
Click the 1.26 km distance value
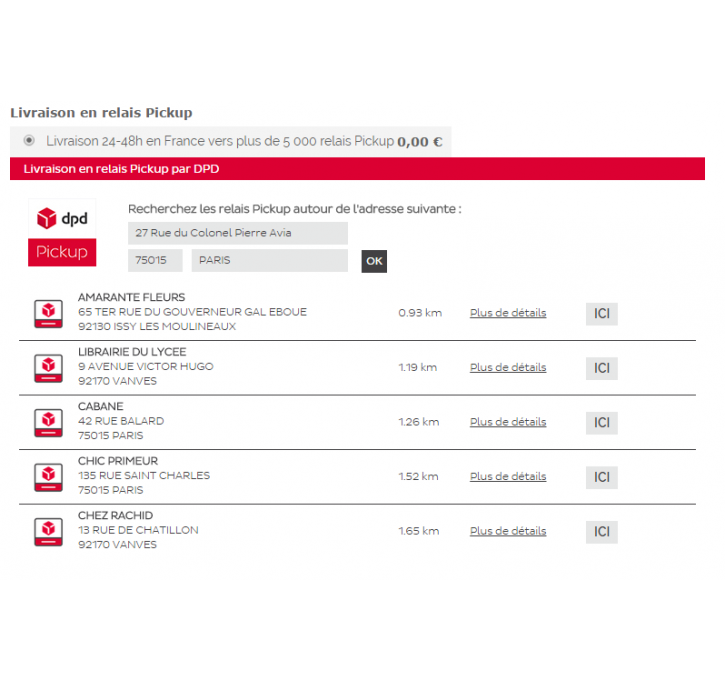tap(418, 422)
